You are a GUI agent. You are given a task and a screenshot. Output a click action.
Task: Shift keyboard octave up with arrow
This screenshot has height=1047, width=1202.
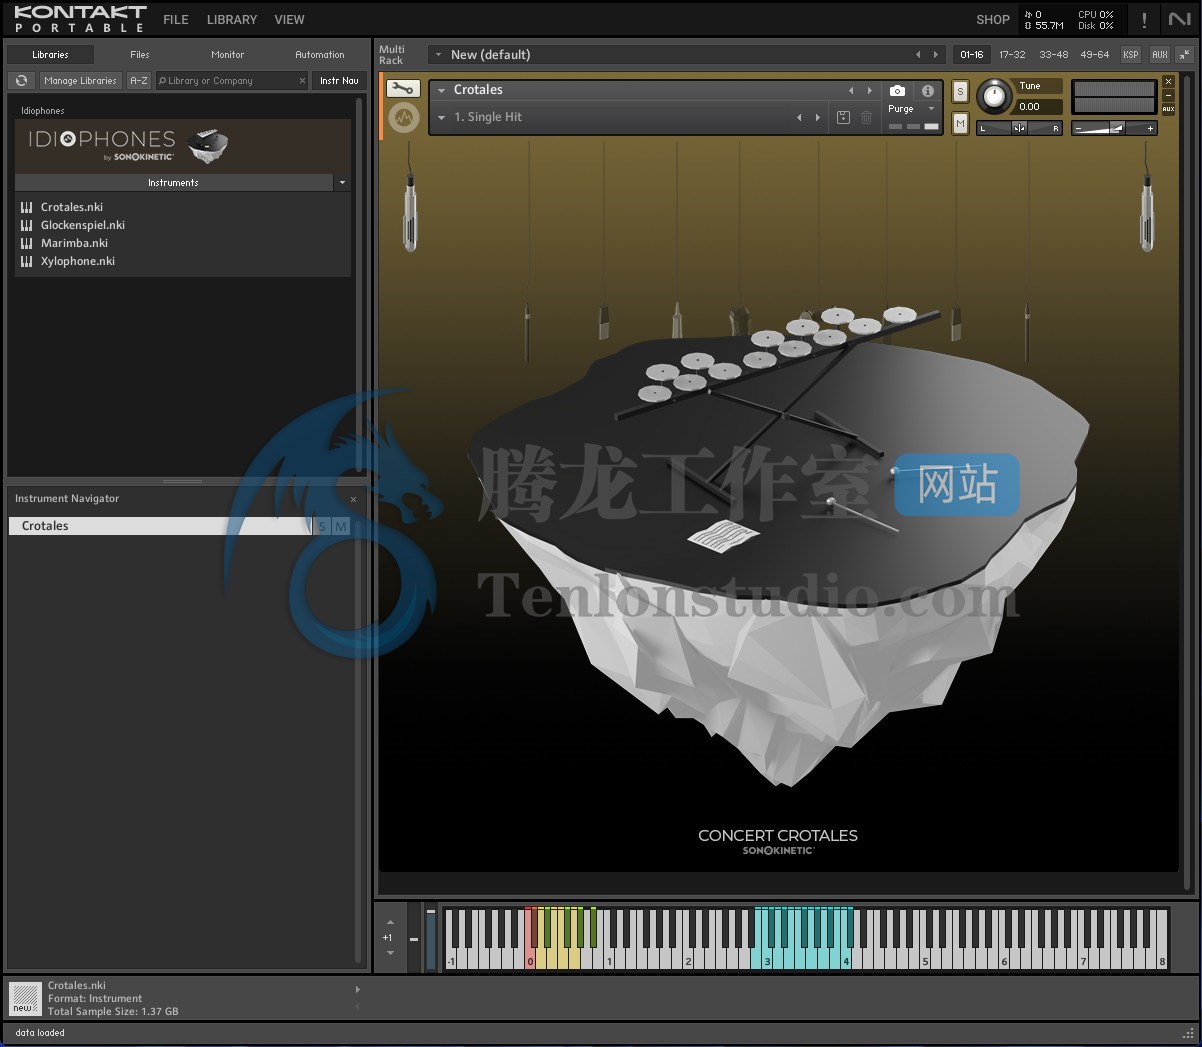[390, 923]
